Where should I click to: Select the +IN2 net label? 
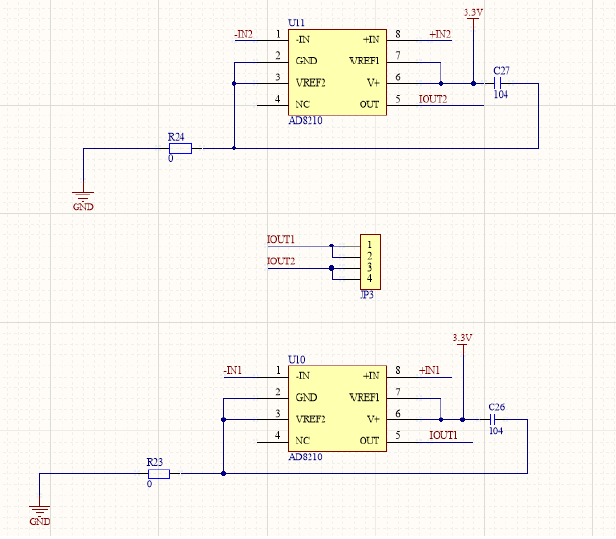(x=440, y=35)
